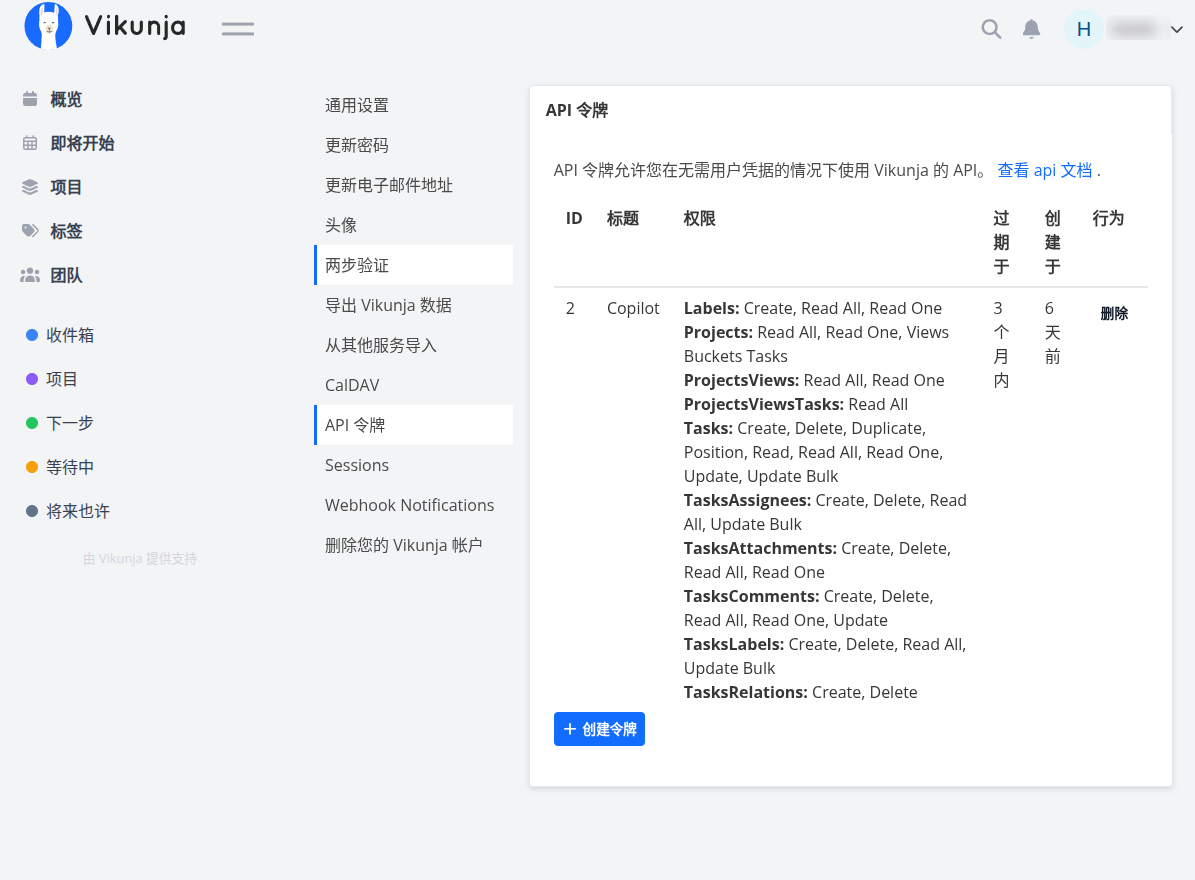Click the grid calendar icon beside 即将开始

click(x=30, y=143)
